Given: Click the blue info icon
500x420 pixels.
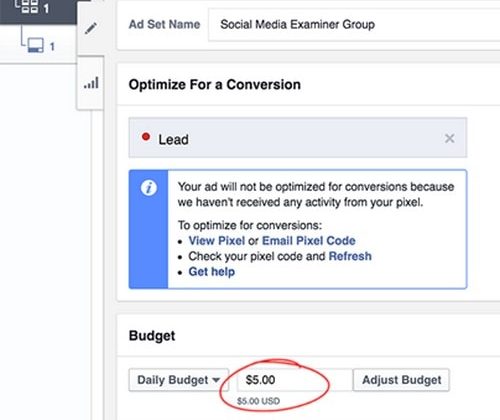Looking at the screenshot, I should click(149, 188).
